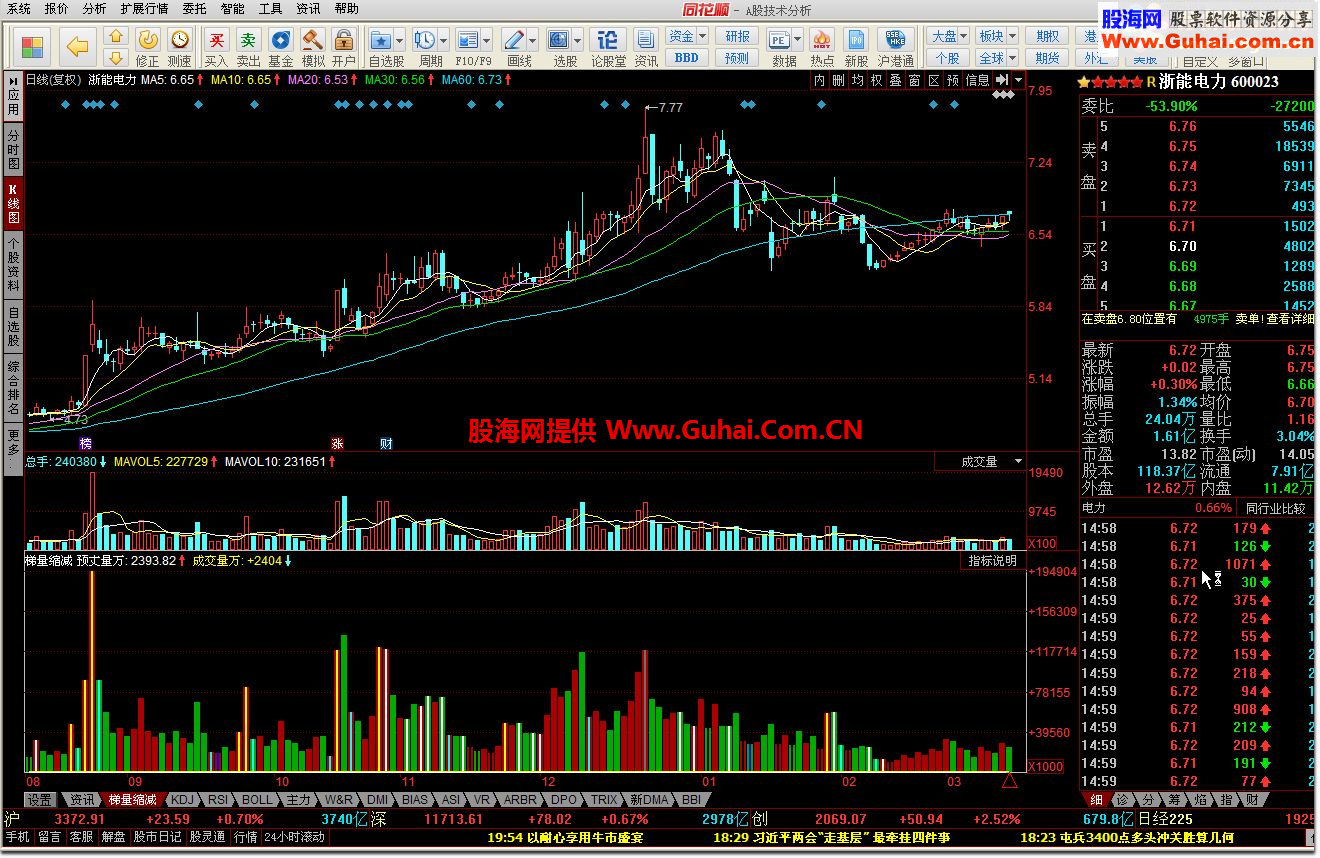
Task: Click the 股市日记 status bar button
Action: pos(158,837)
